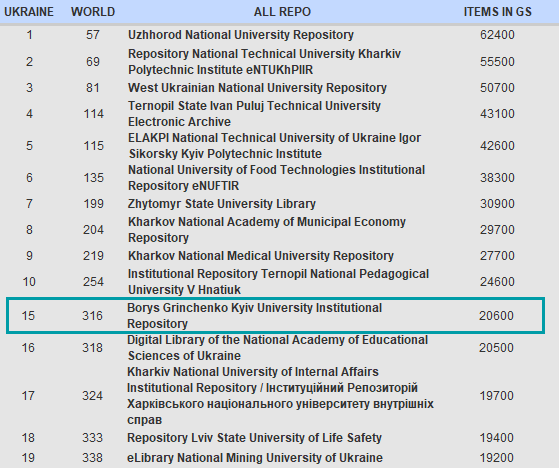Select world rank 114
The height and width of the screenshot is (468, 559).
(x=93, y=114)
